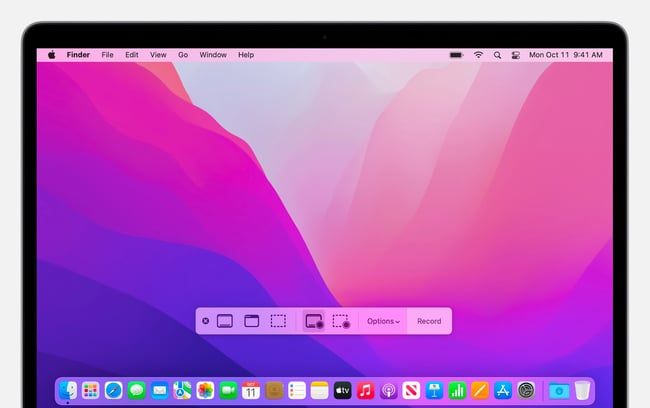Pick Capture Selected Portion tool

pos(278,321)
